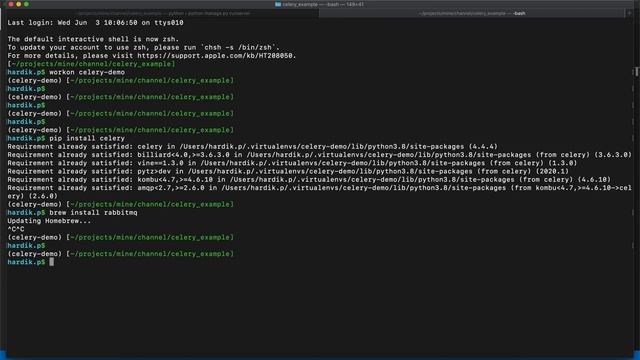The height and width of the screenshot is (360, 640).
Task: Click the celery (4.4.4) requirement line
Action: pyautogui.click(x=253, y=147)
